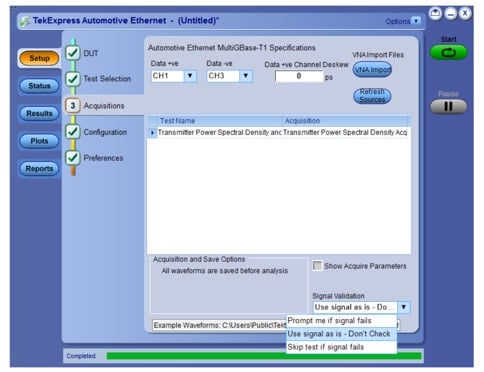Open the Results panel
Viewport: 484px width, 372px height.
[39, 113]
